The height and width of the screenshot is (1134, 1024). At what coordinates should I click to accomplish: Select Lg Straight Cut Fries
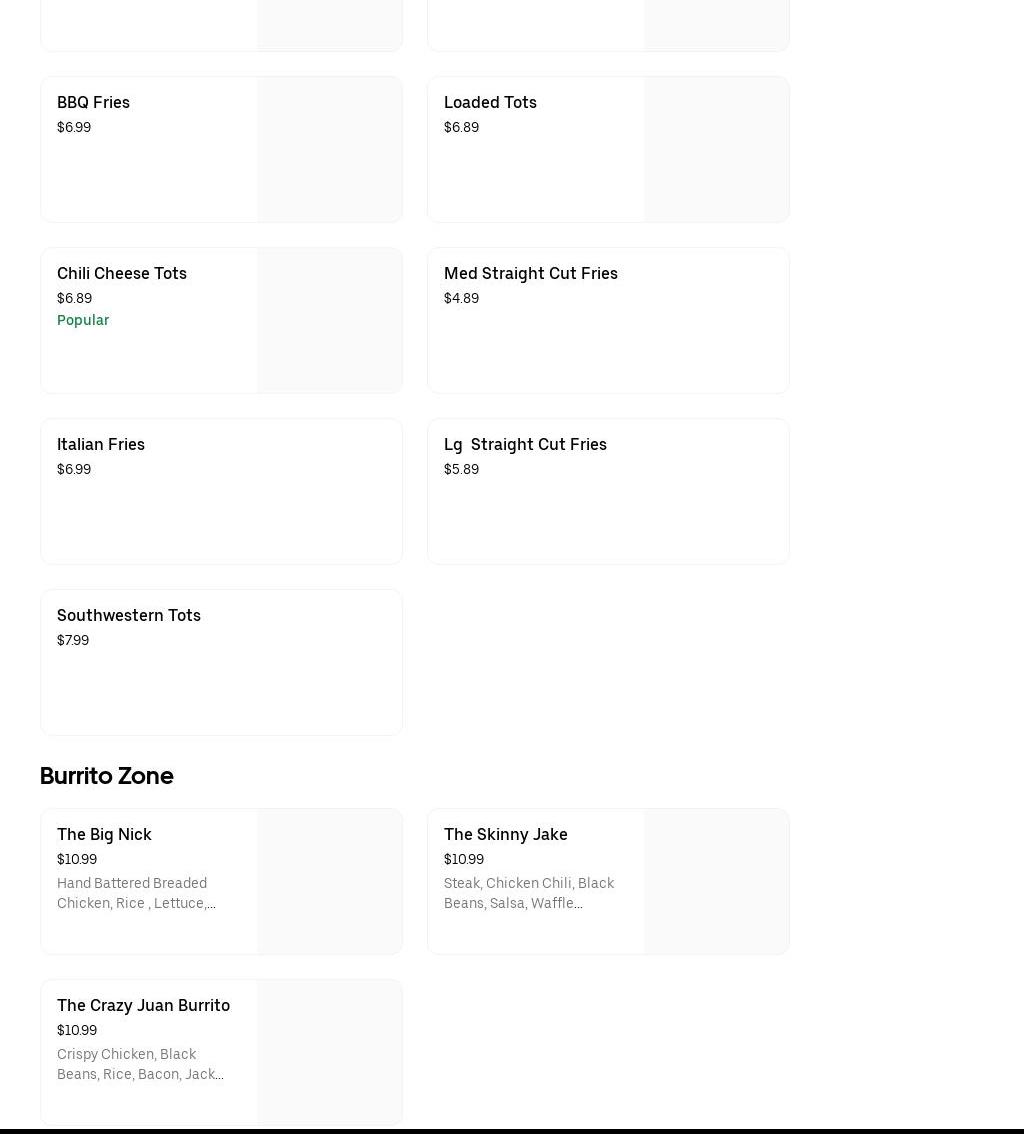click(525, 444)
